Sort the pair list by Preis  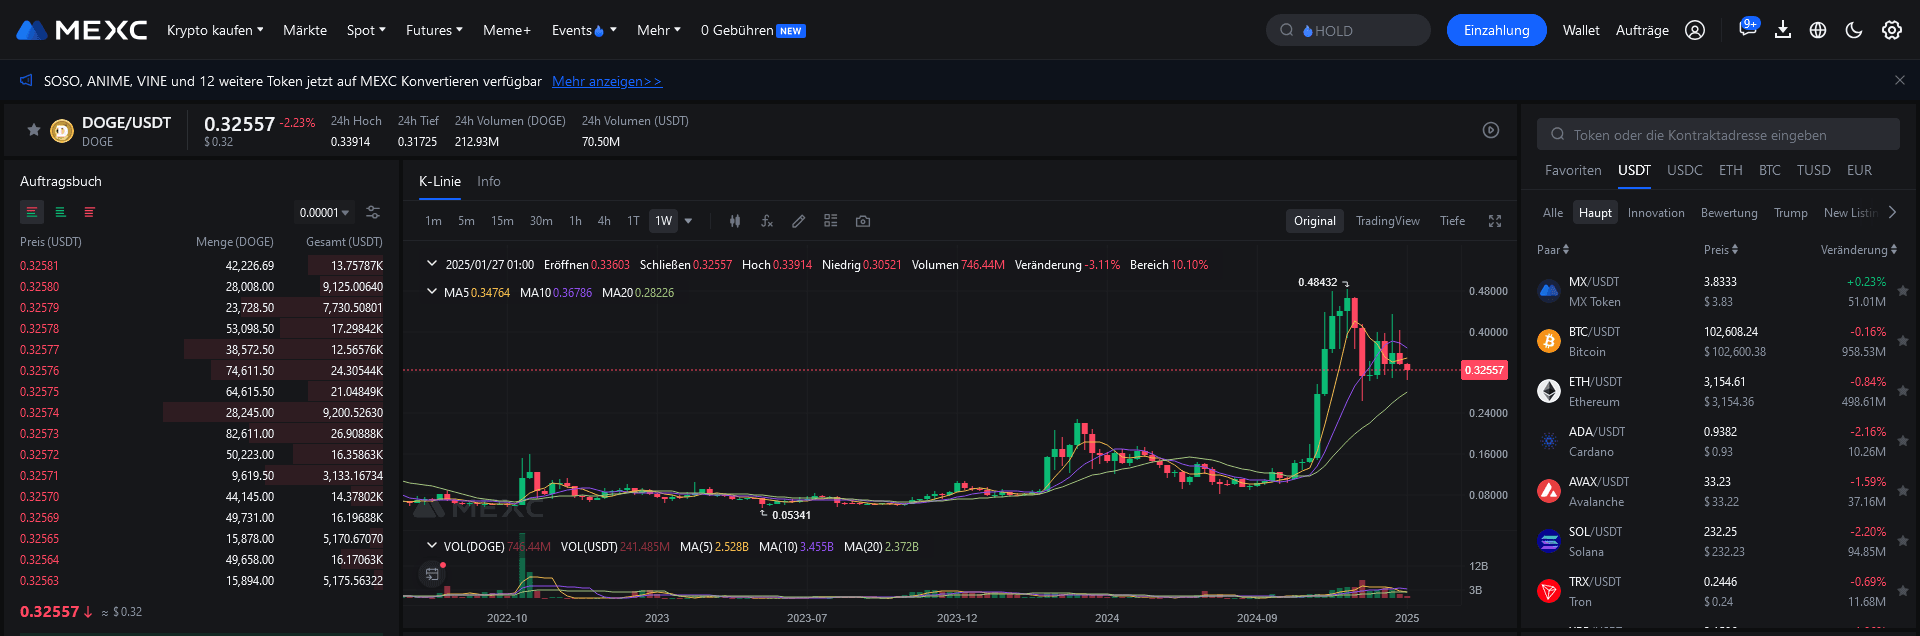click(x=1721, y=249)
